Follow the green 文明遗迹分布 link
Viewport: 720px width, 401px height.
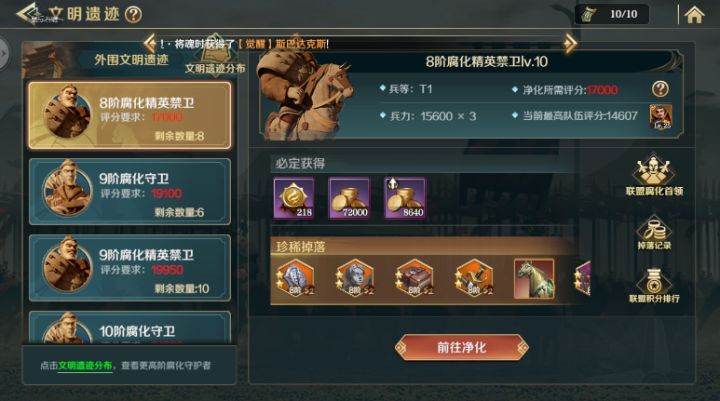click(85, 366)
